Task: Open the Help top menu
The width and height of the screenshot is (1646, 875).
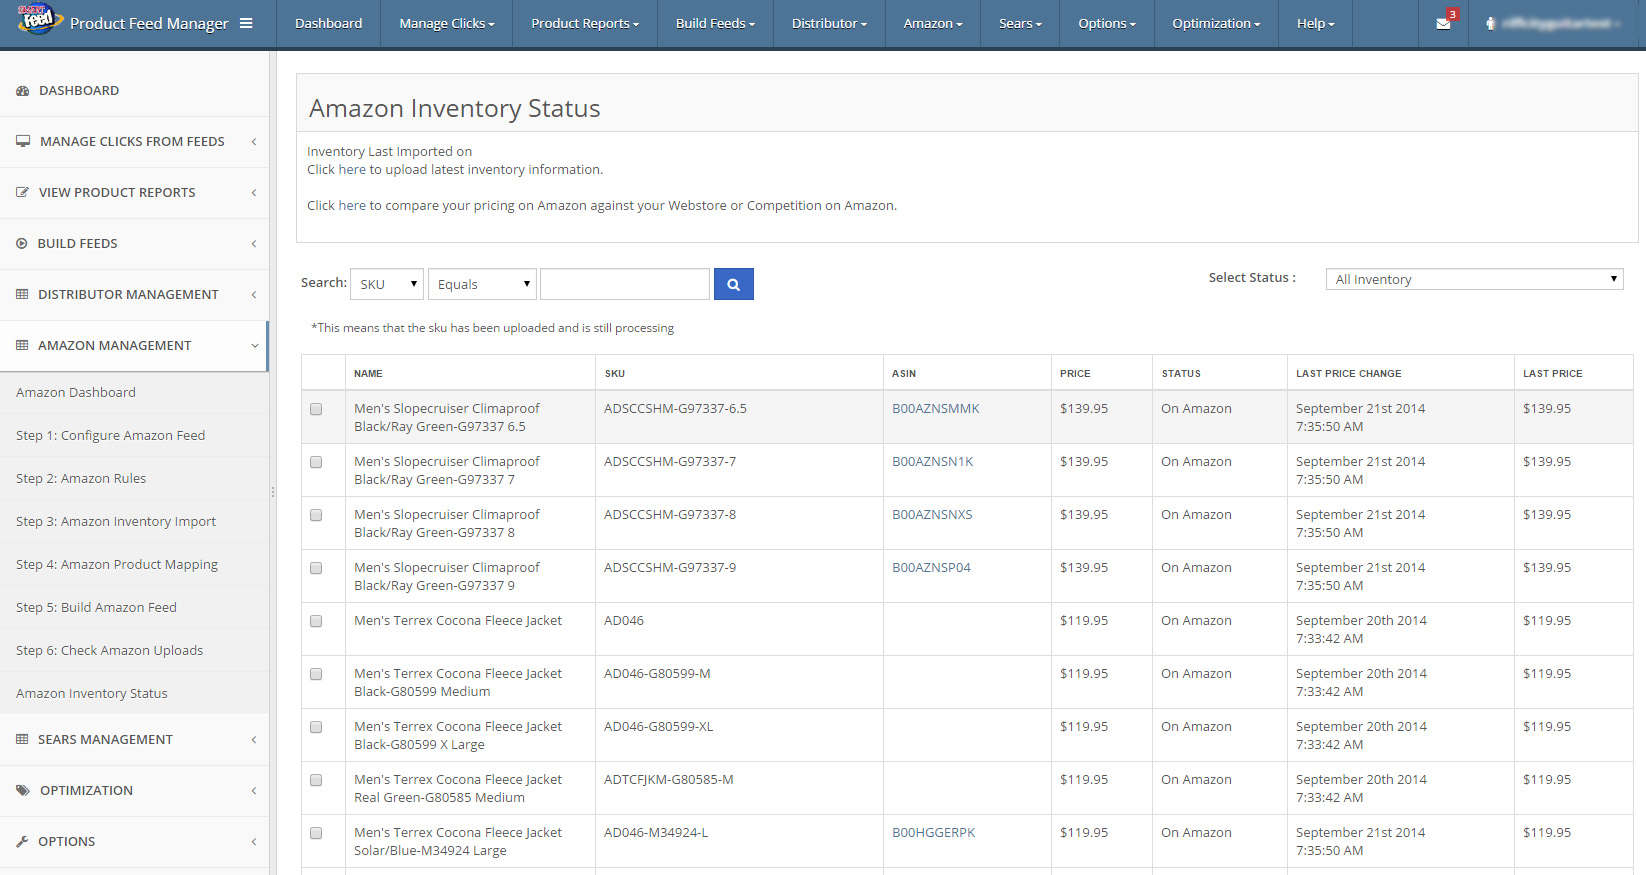Action: 1315,23
